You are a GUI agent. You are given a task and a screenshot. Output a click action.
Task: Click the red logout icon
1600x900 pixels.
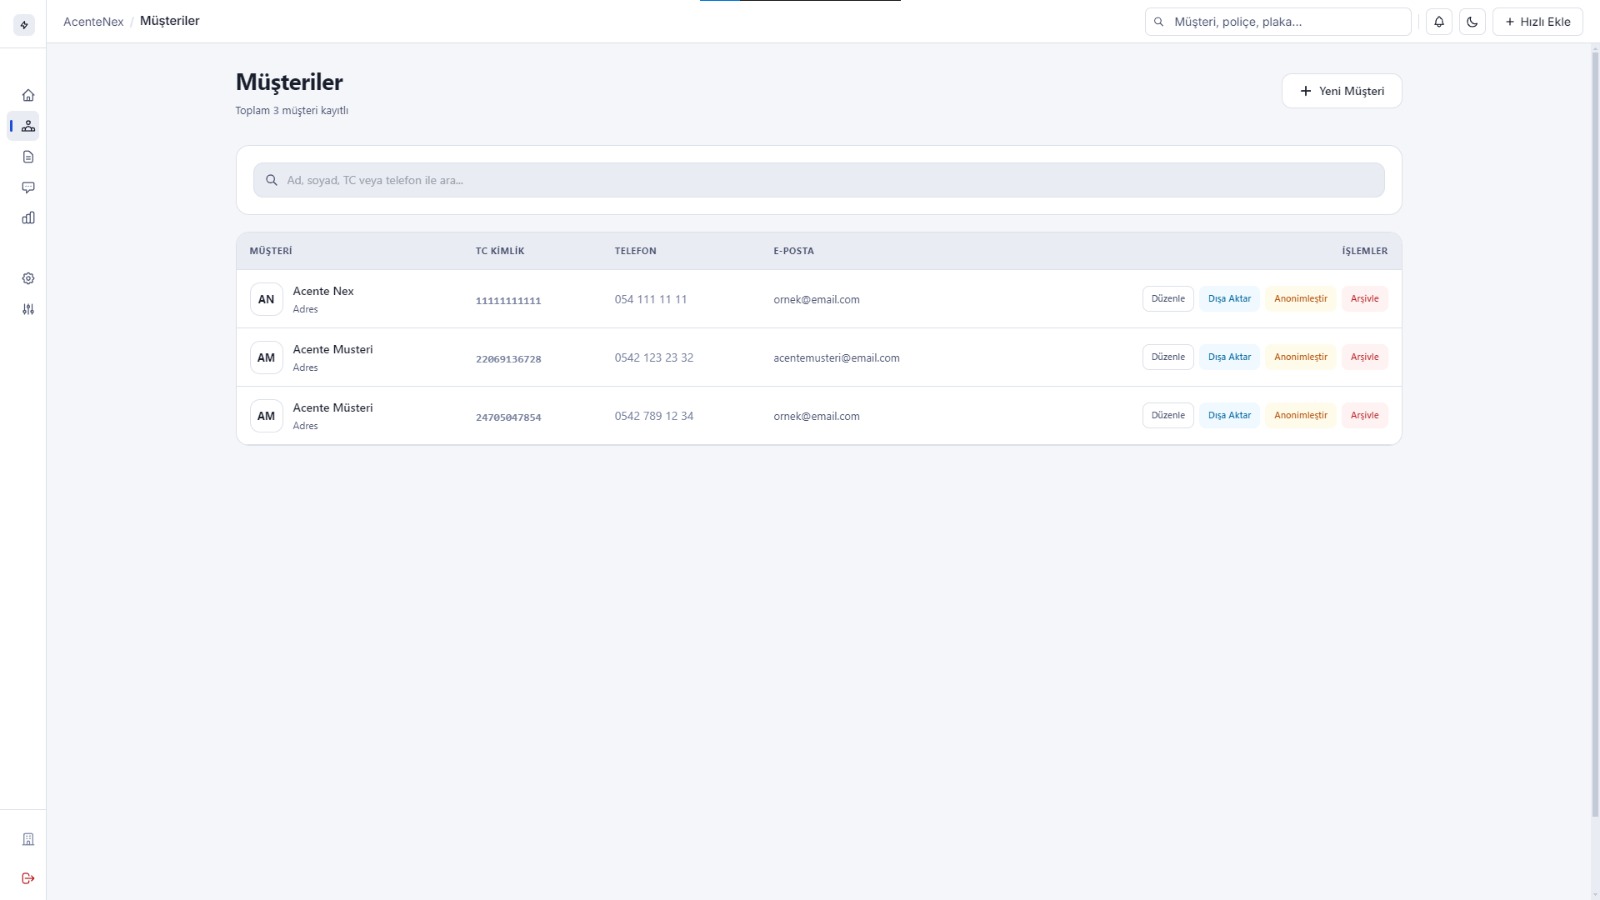28,878
